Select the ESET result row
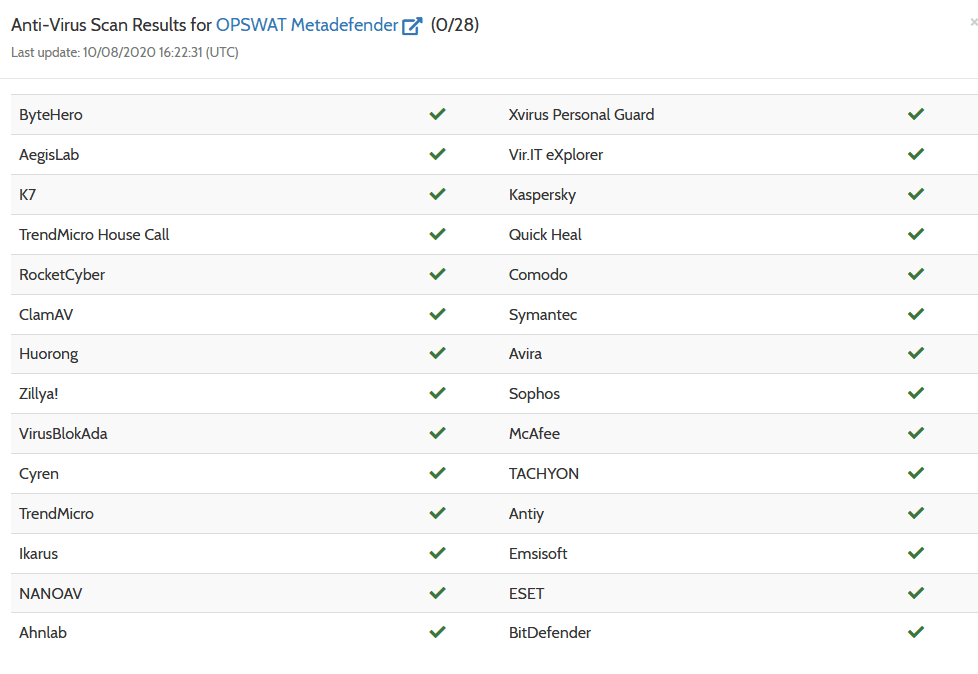The height and width of the screenshot is (674, 978). pyautogui.click(x=527, y=594)
